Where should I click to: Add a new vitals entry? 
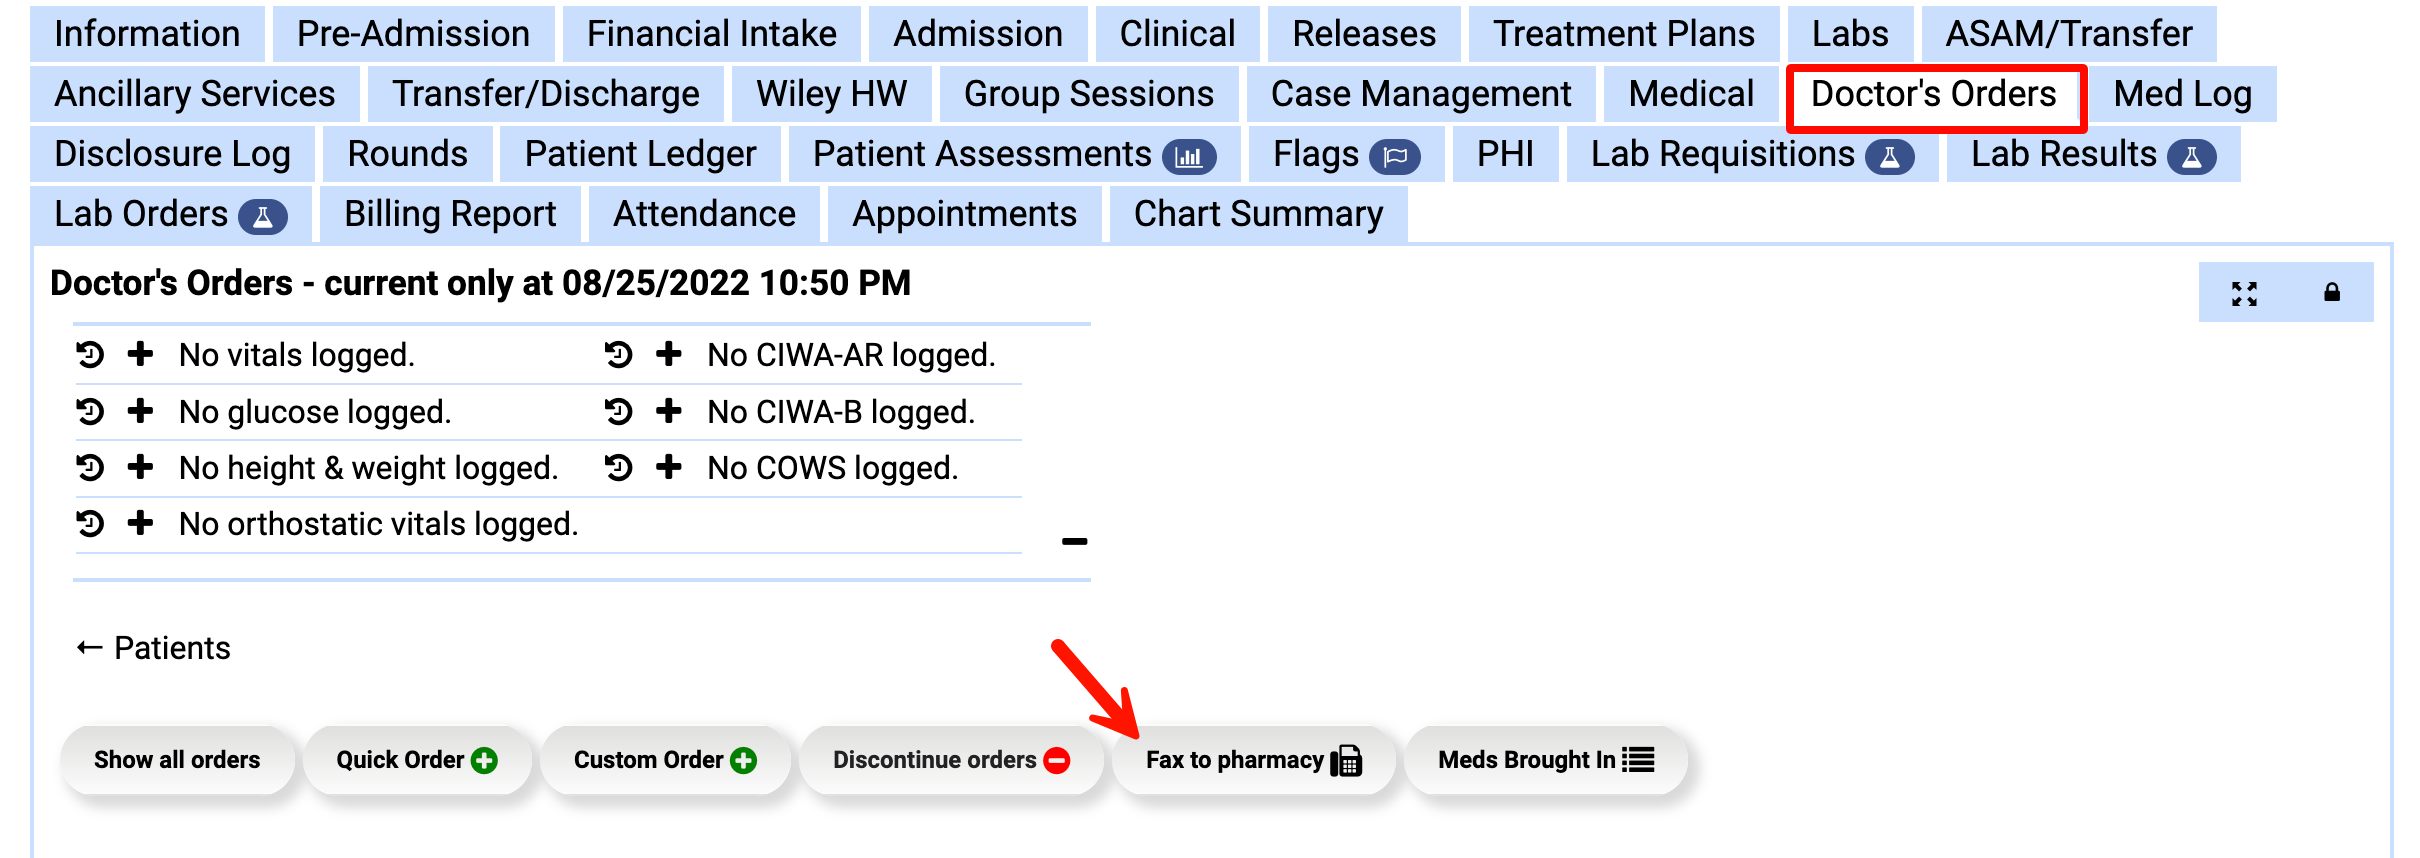click(x=141, y=355)
